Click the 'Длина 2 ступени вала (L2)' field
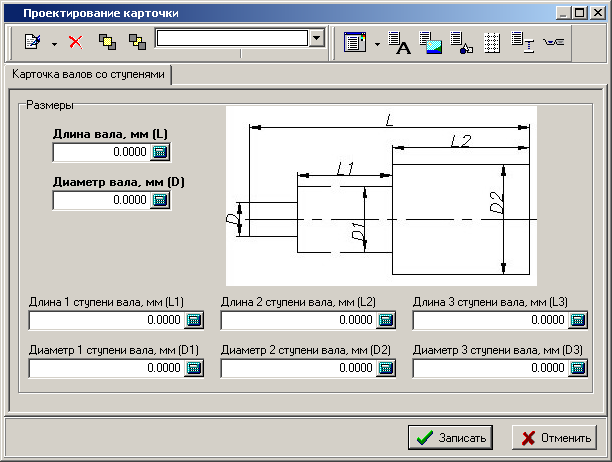 click(298, 320)
